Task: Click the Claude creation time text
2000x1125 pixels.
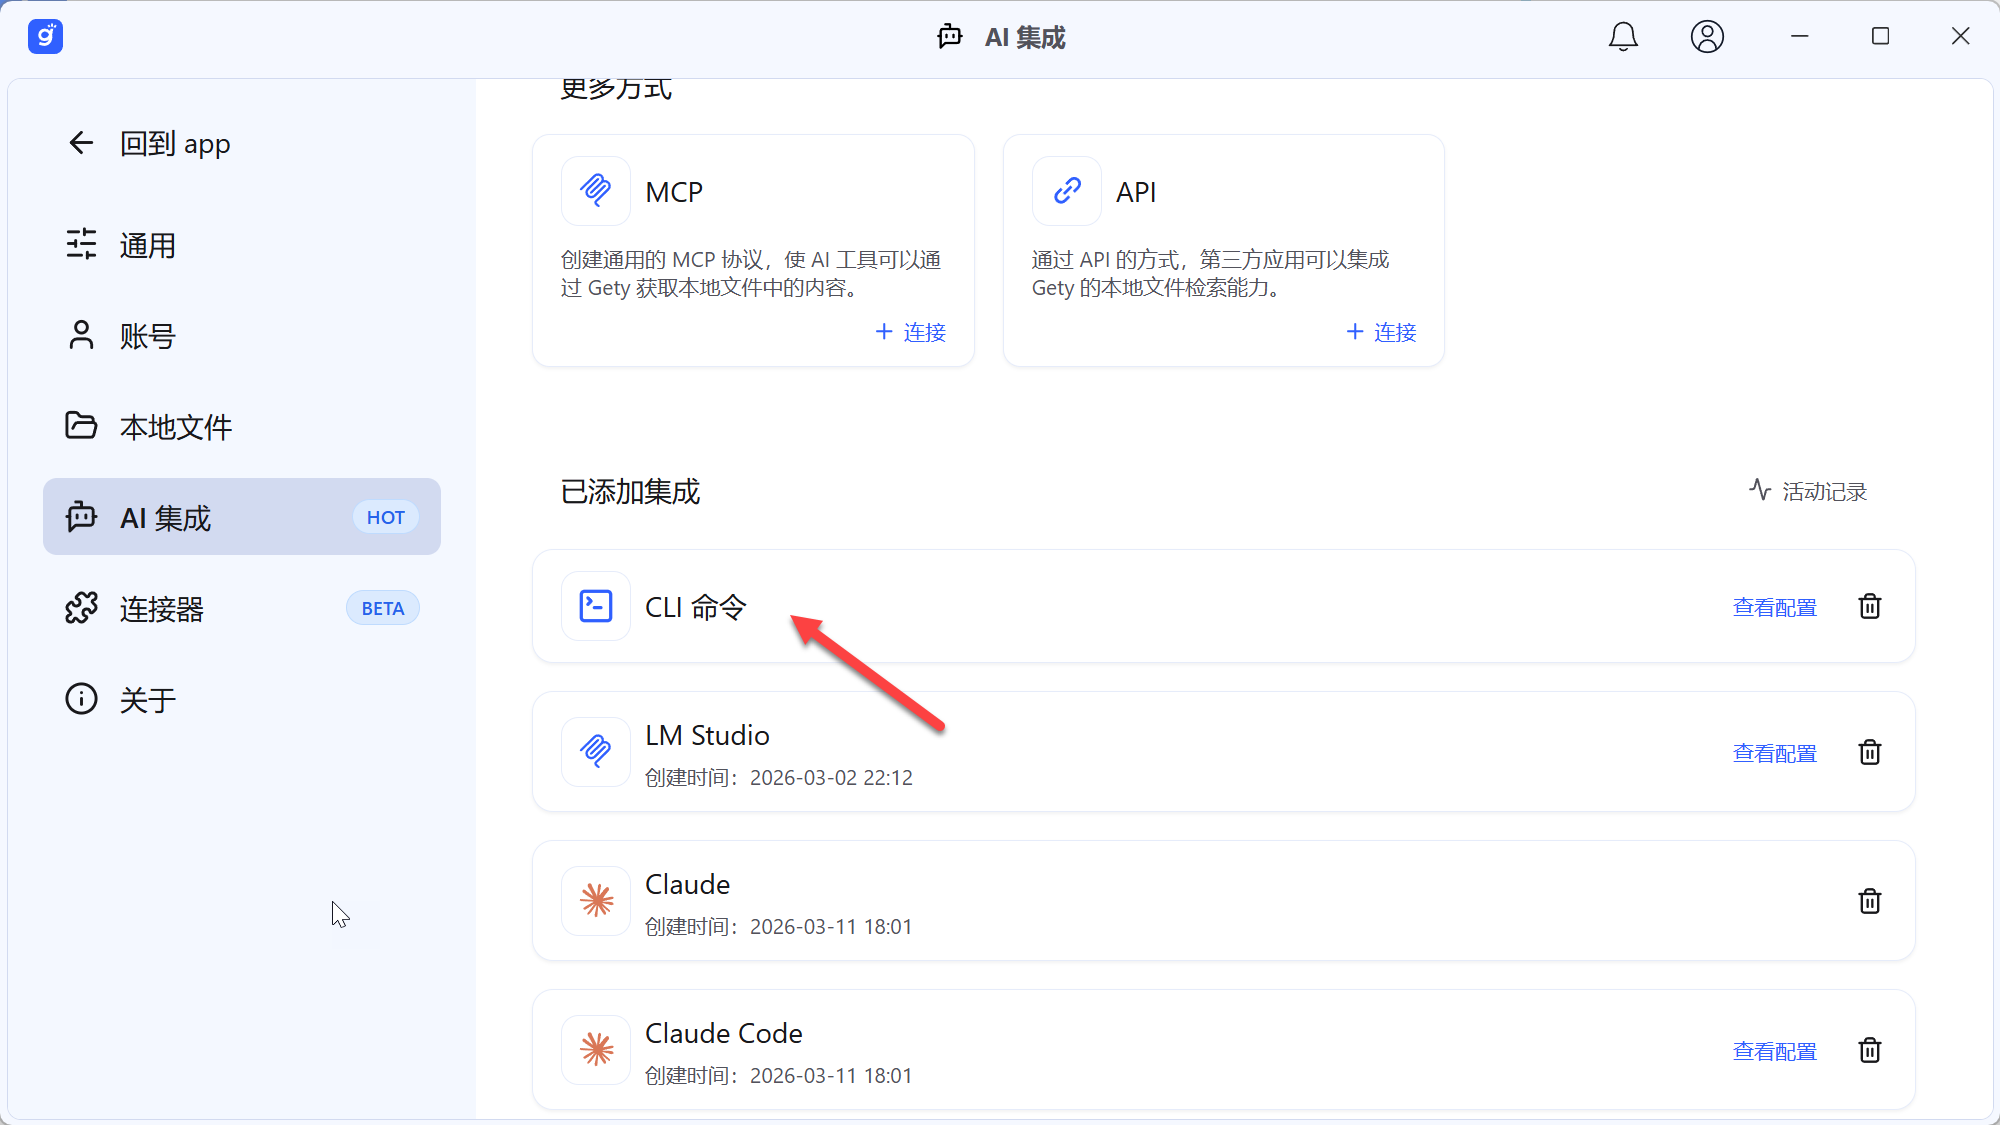Action: click(779, 927)
